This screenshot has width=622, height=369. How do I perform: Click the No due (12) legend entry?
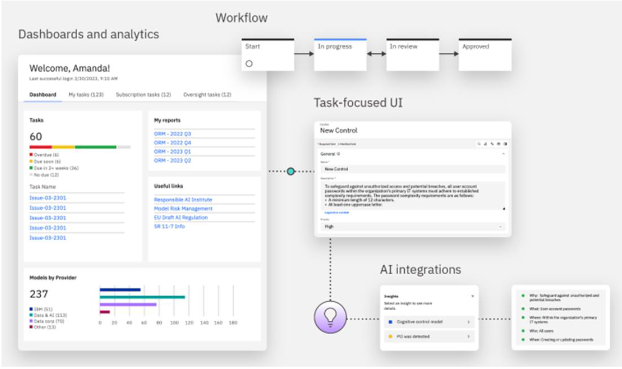click(x=44, y=175)
